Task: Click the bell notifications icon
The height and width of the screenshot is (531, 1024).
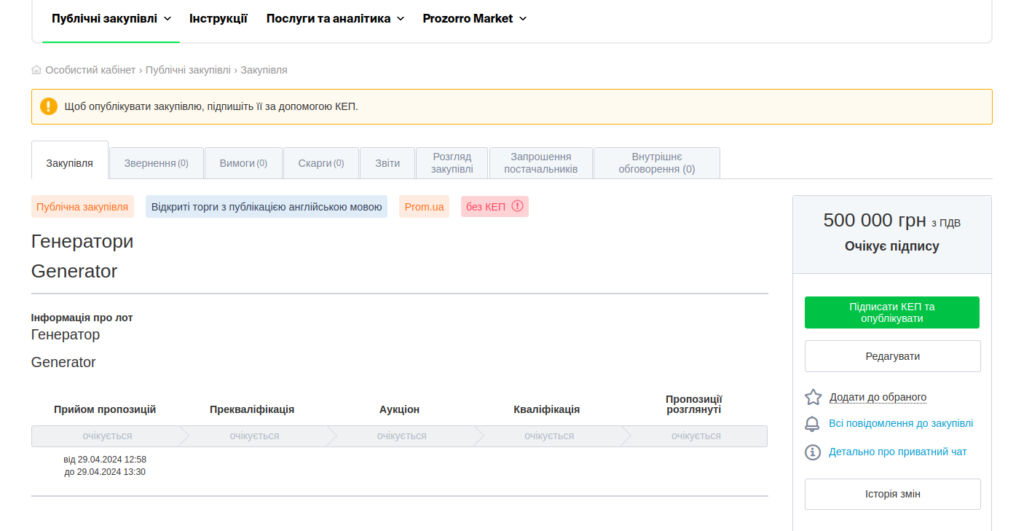Action: [x=813, y=424]
